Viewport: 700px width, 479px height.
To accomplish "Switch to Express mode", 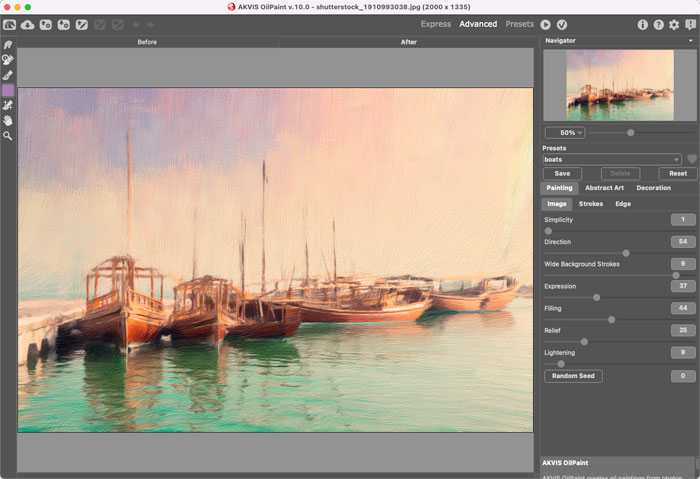I will [x=436, y=24].
